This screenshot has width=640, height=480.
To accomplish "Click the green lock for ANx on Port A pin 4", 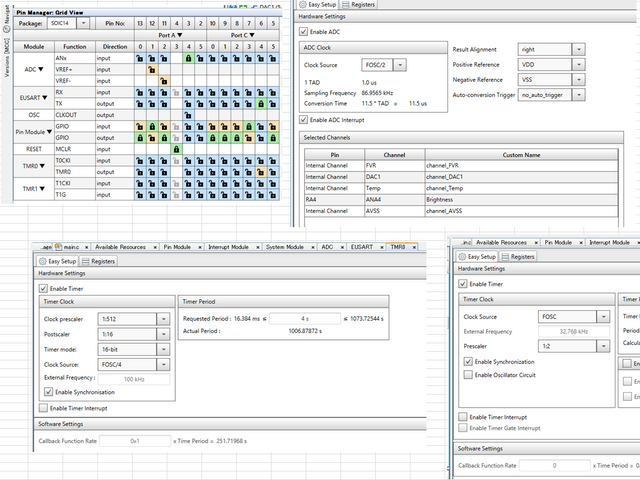I will (x=189, y=59).
